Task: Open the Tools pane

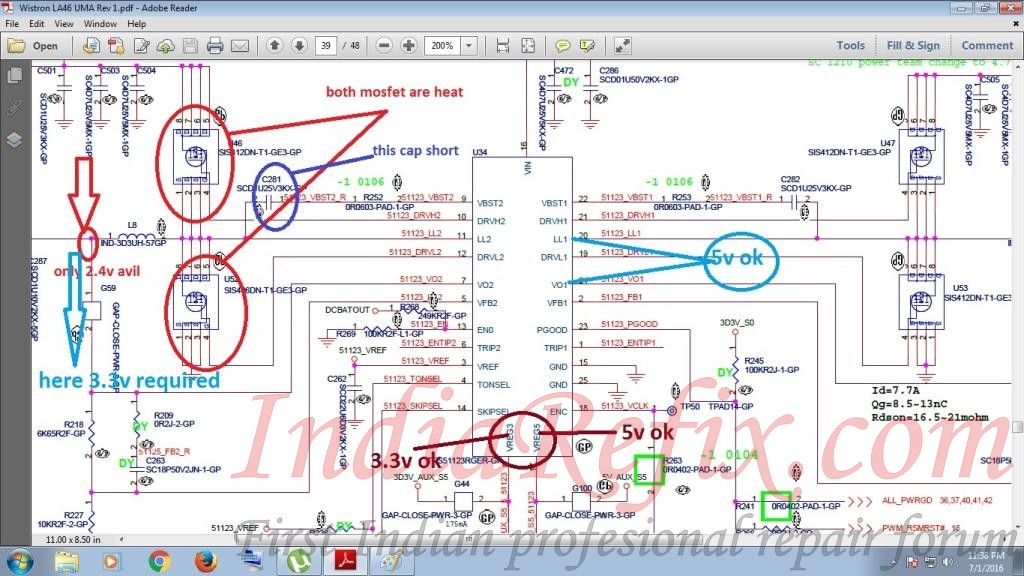Action: (x=850, y=45)
